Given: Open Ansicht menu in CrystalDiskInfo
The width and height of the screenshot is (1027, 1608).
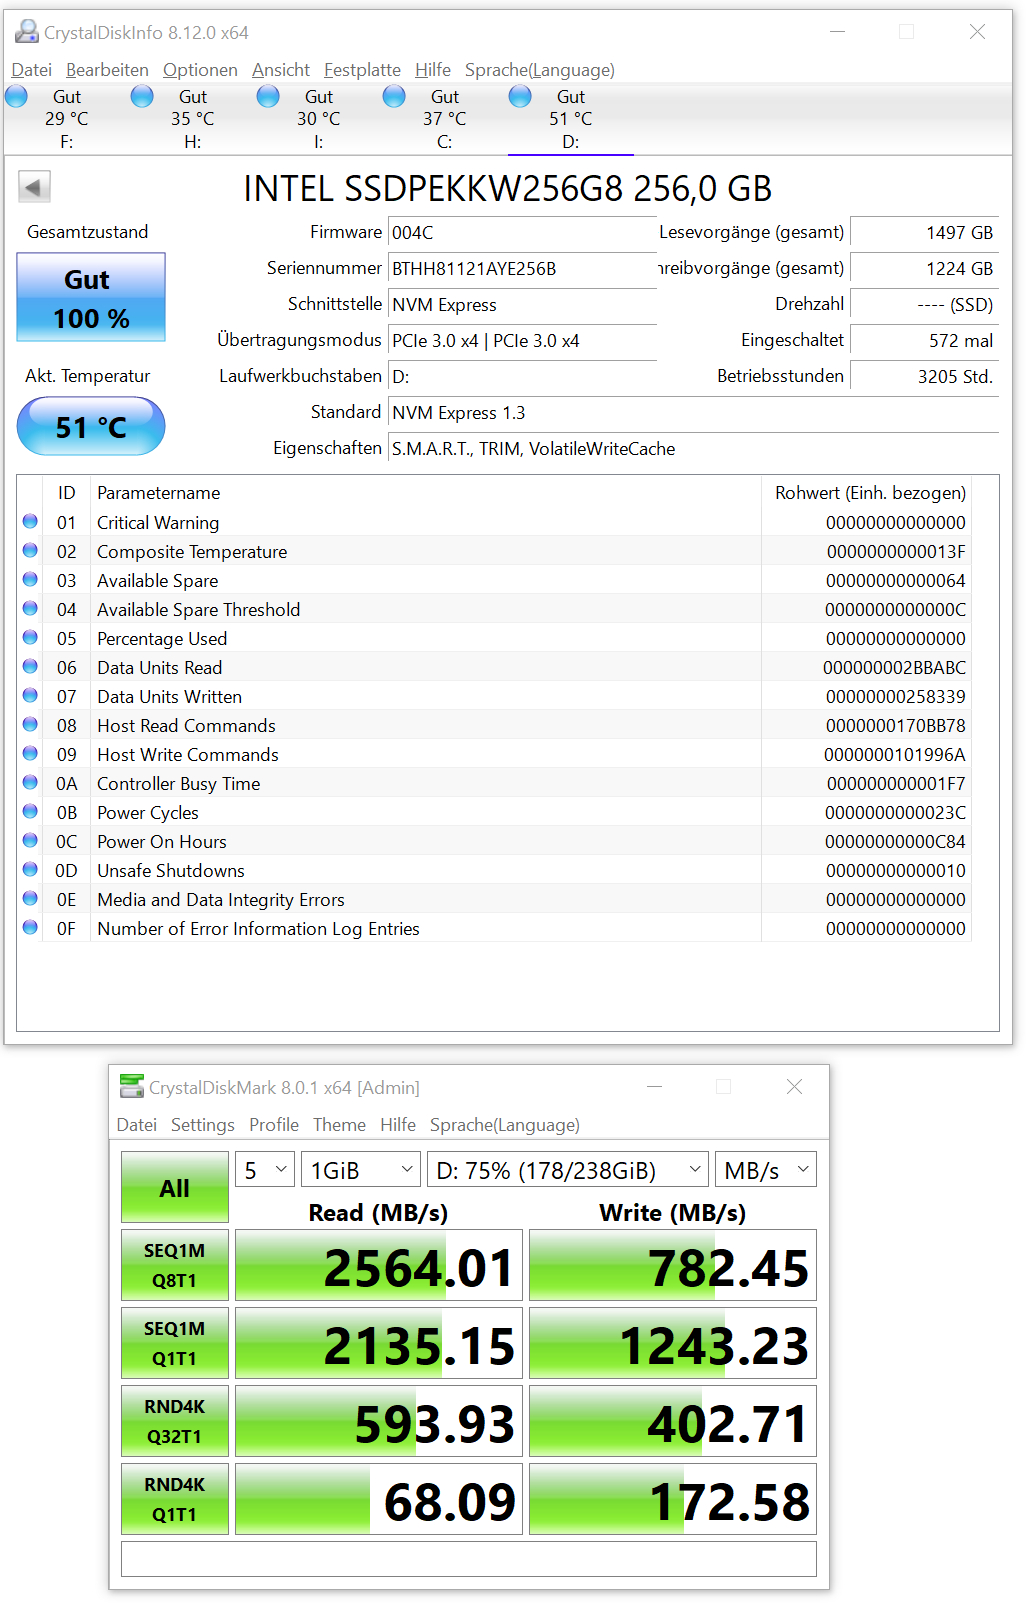Looking at the screenshot, I should [x=281, y=70].
